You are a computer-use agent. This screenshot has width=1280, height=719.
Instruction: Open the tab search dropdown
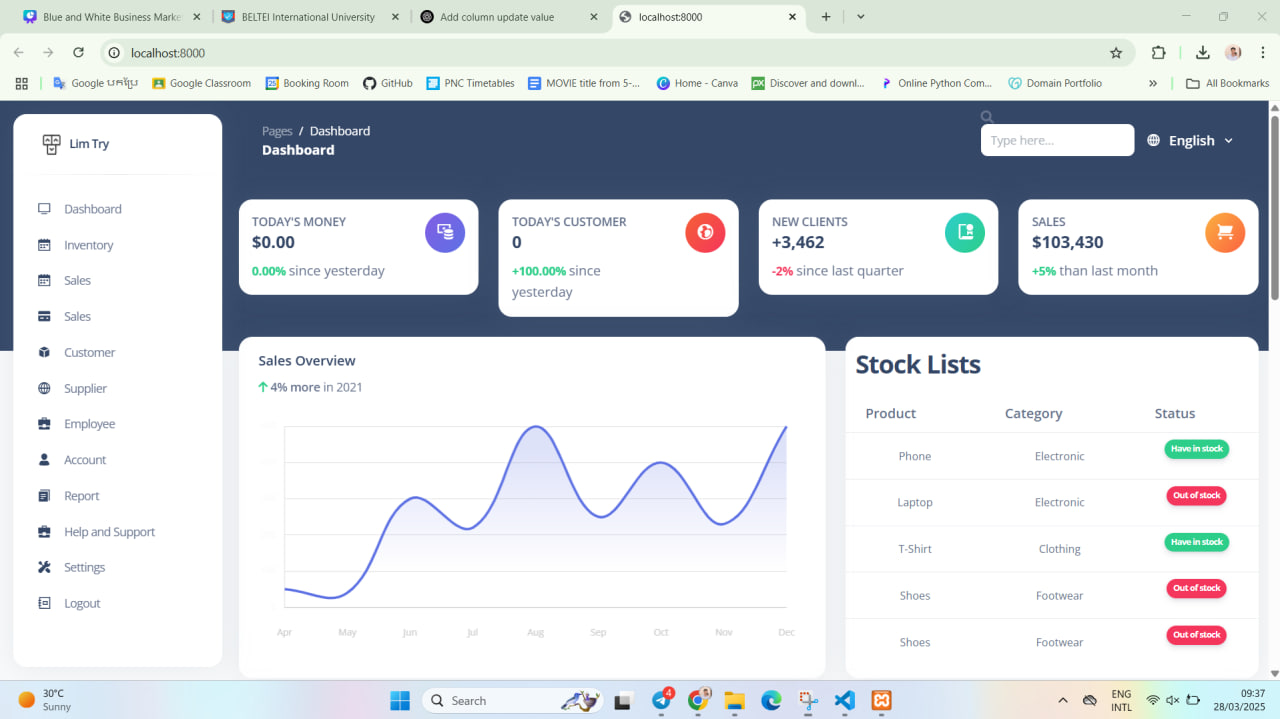(861, 17)
